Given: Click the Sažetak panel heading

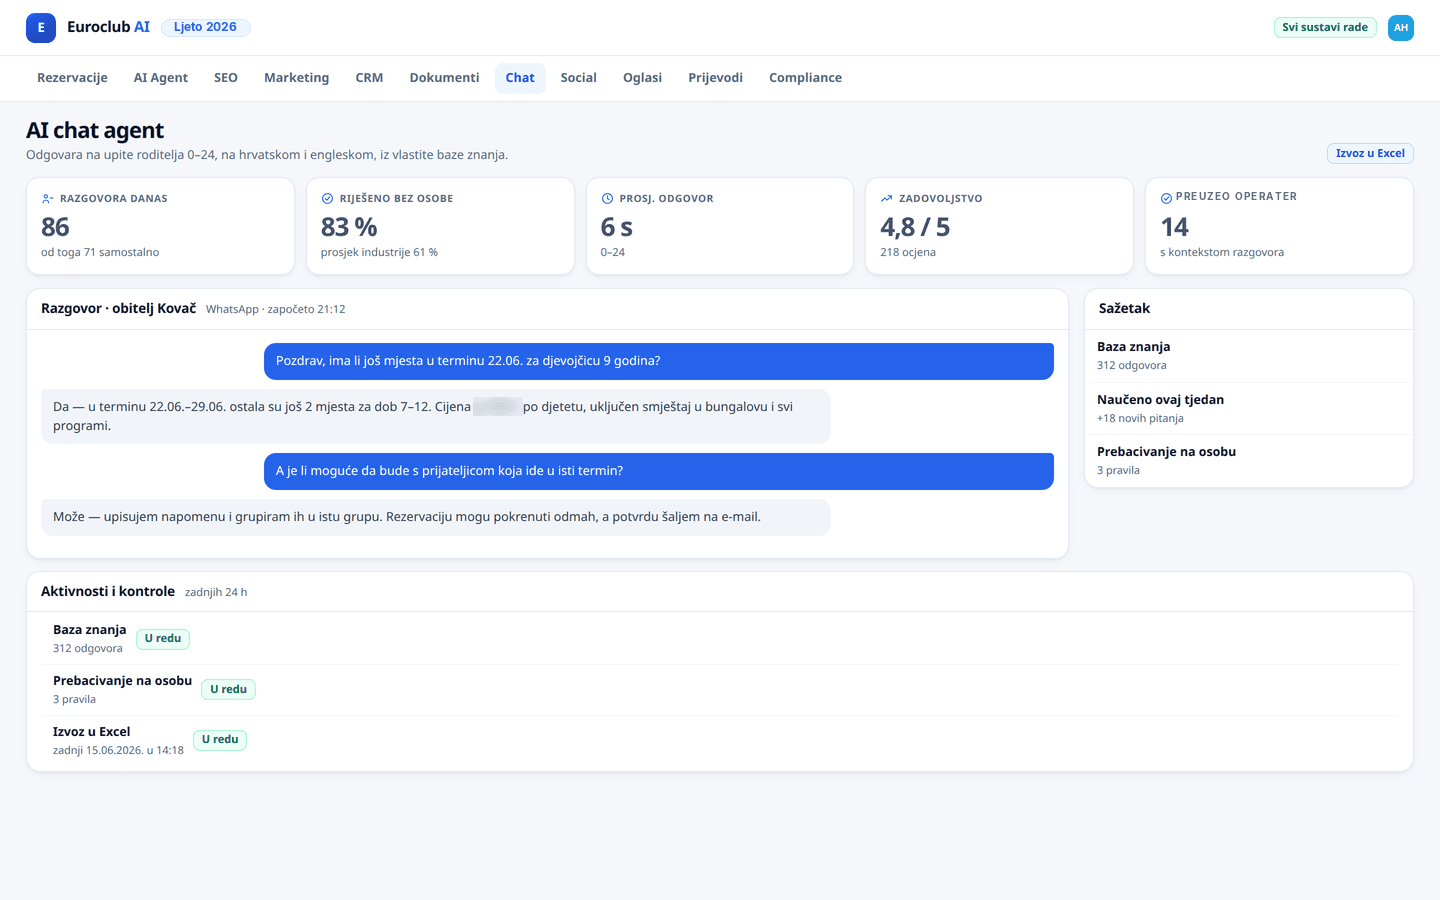Looking at the screenshot, I should [1124, 308].
